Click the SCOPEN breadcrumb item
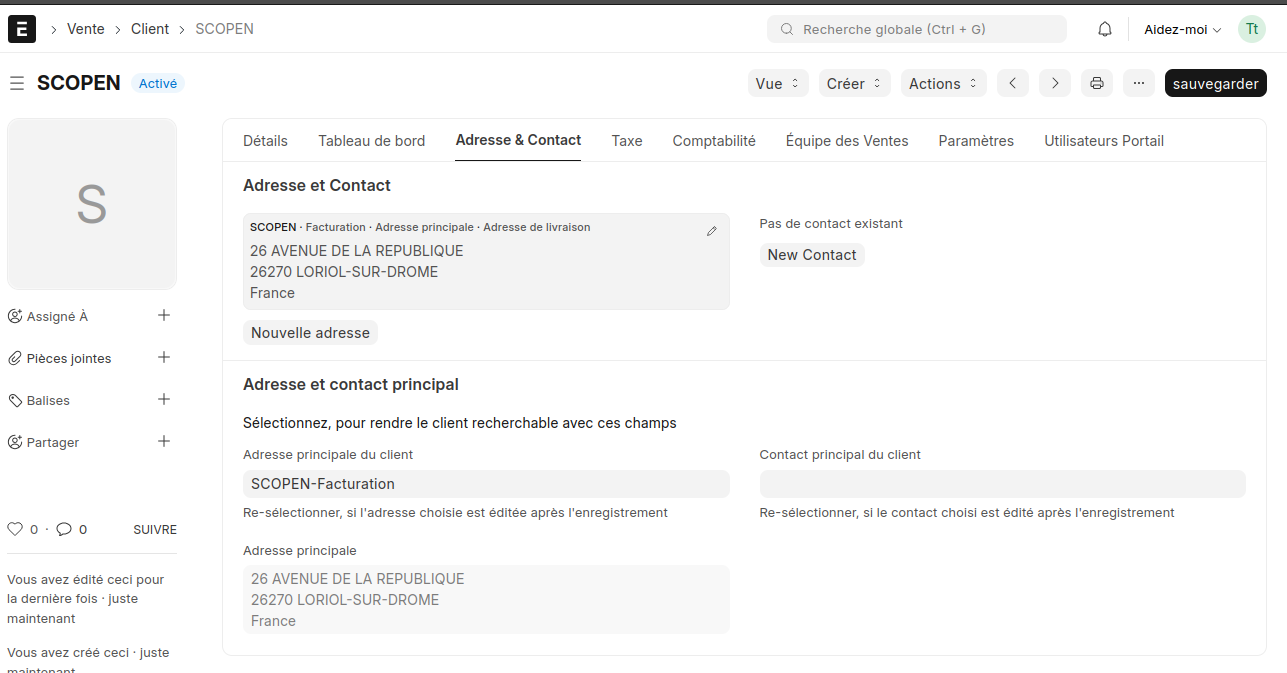Screen dimensions: 1287x673 [224, 29]
